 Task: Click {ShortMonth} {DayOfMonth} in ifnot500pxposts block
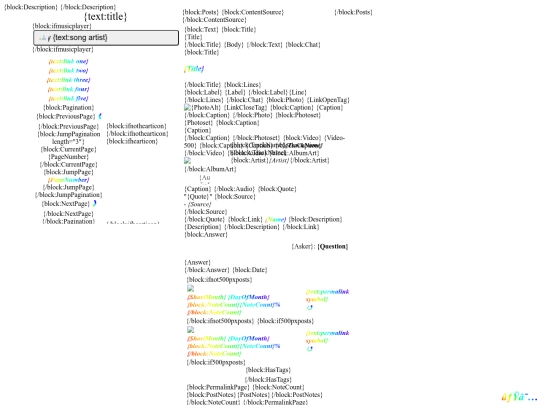tap(228, 297)
